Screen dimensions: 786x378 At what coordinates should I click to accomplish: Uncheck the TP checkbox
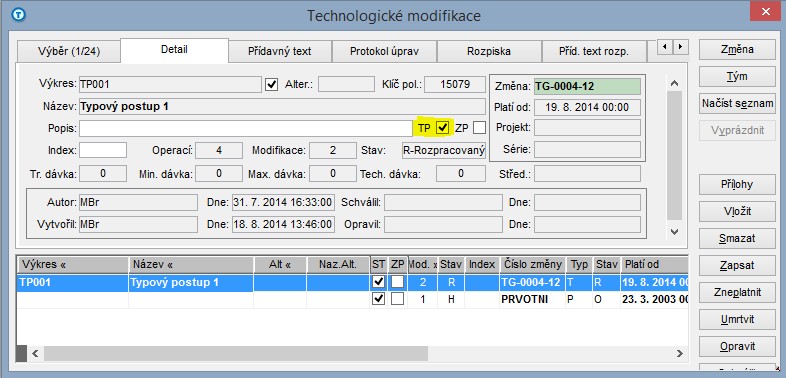[x=442, y=128]
